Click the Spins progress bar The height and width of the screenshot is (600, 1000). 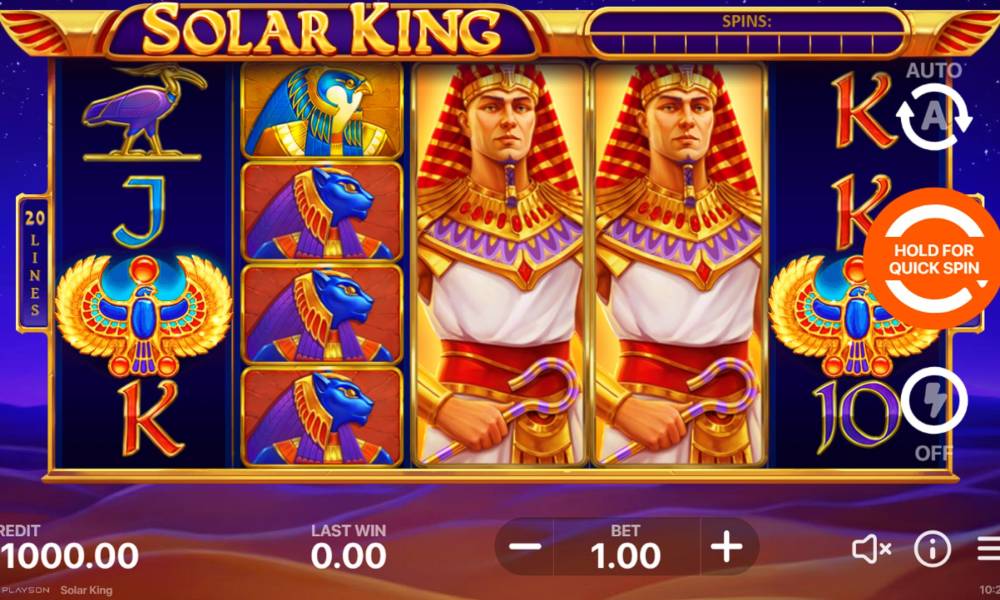[x=747, y=33]
